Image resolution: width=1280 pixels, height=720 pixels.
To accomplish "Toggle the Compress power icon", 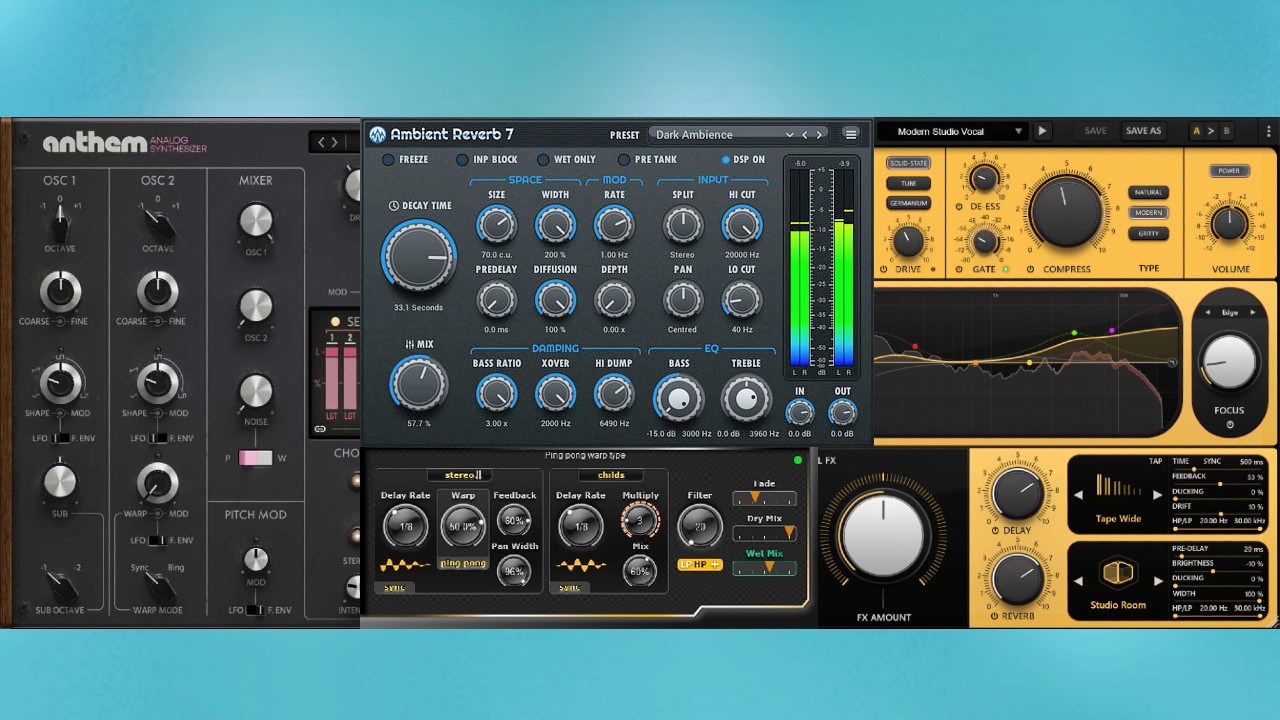I will (1032, 269).
